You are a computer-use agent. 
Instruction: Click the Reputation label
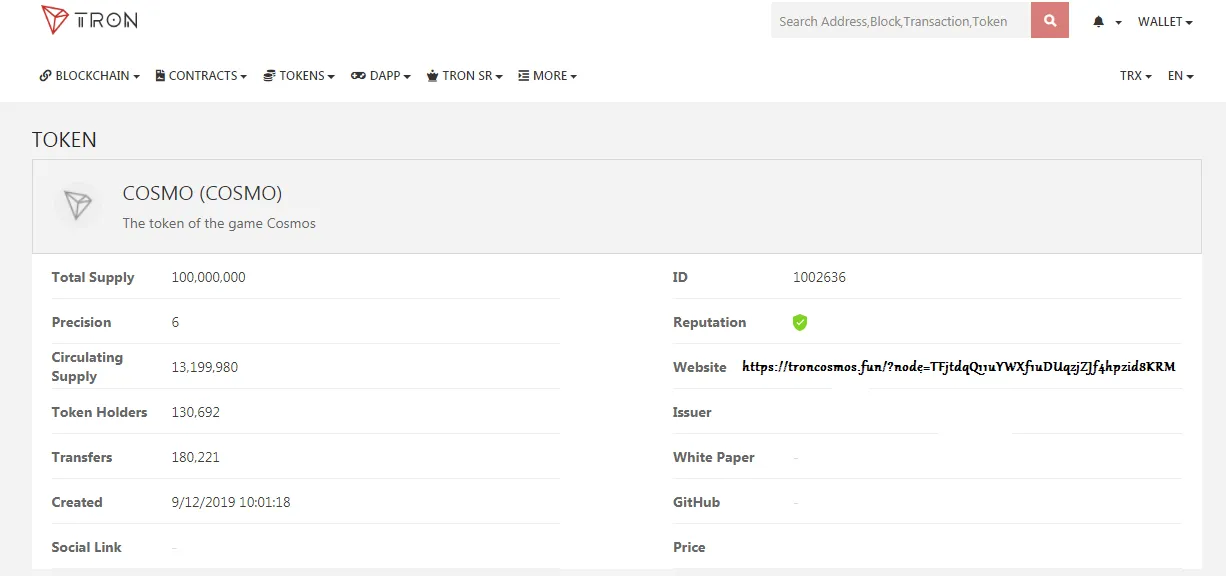710,322
